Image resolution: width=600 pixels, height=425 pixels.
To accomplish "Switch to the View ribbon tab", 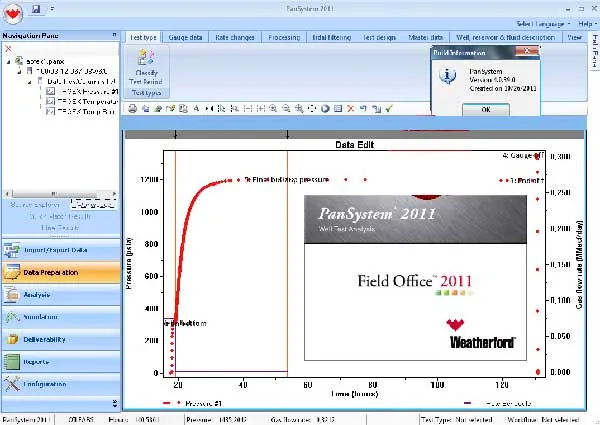I will 574,37.
